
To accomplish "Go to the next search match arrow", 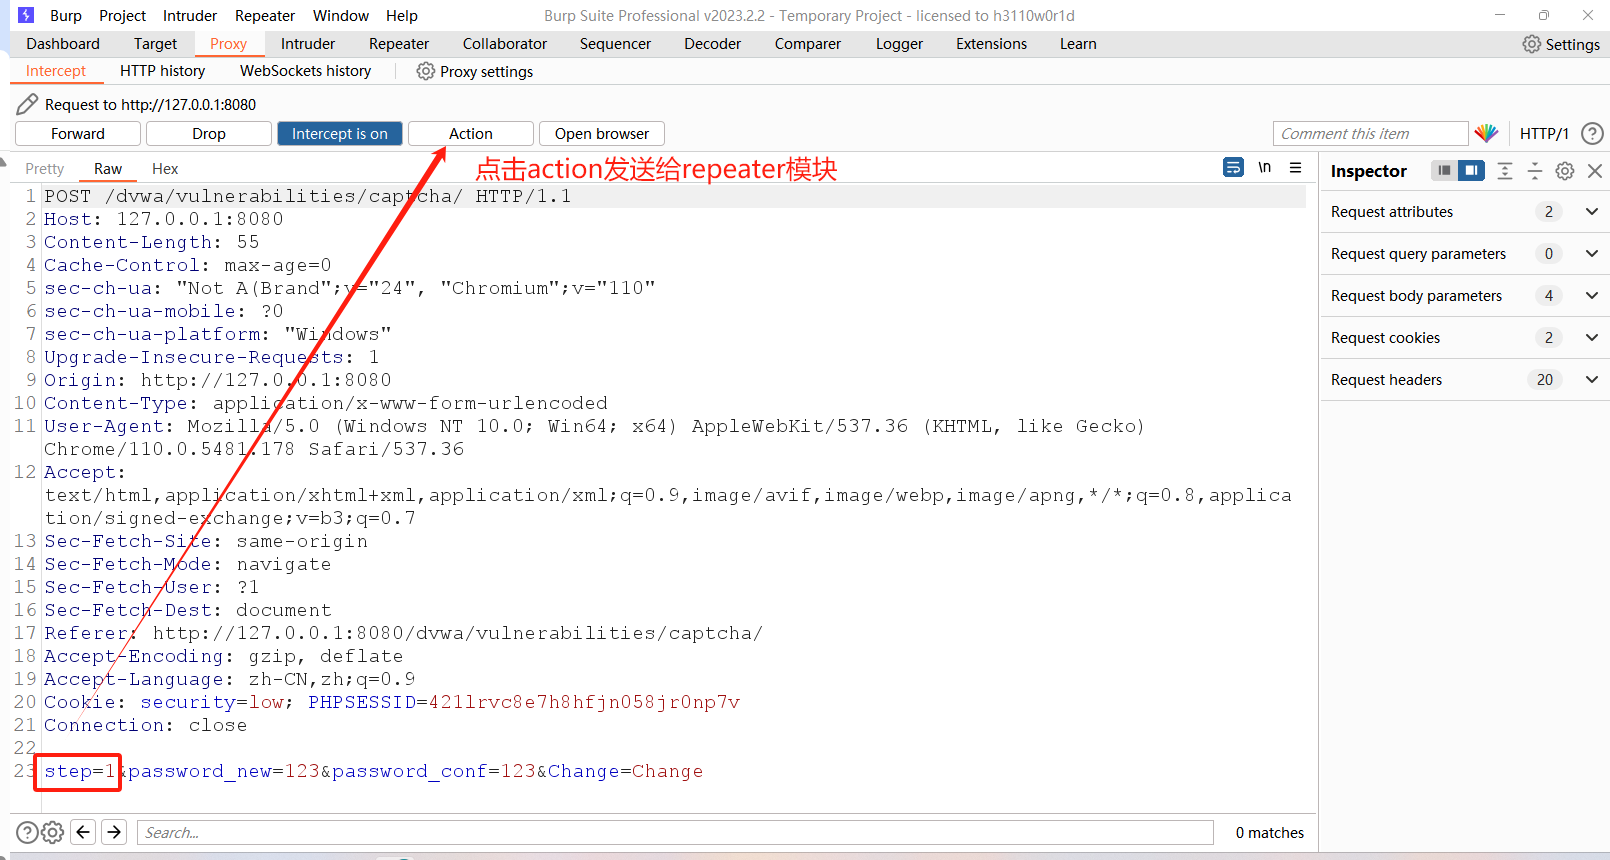I will coord(115,832).
